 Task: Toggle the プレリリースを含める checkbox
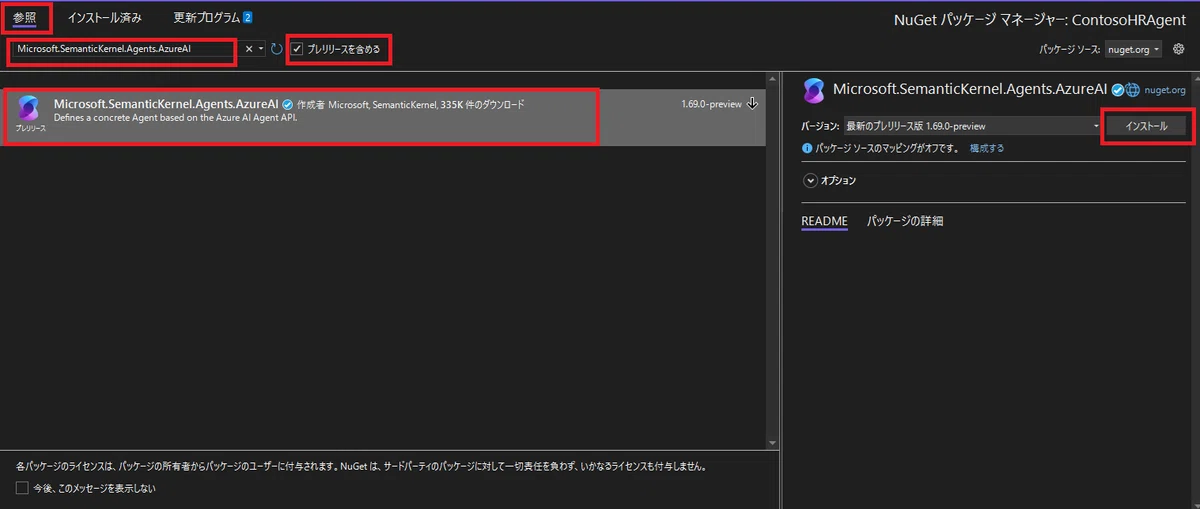click(297, 49)
